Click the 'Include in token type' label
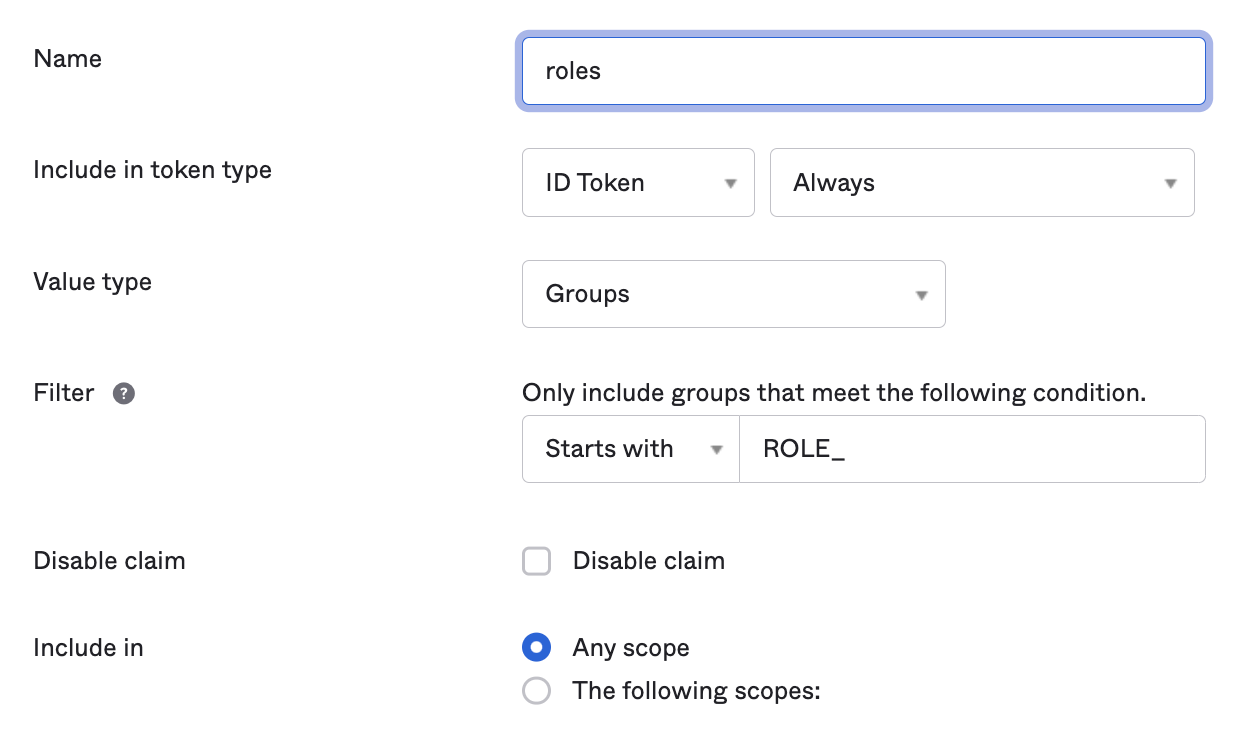 pyautogui.click(x=152, y=170)
